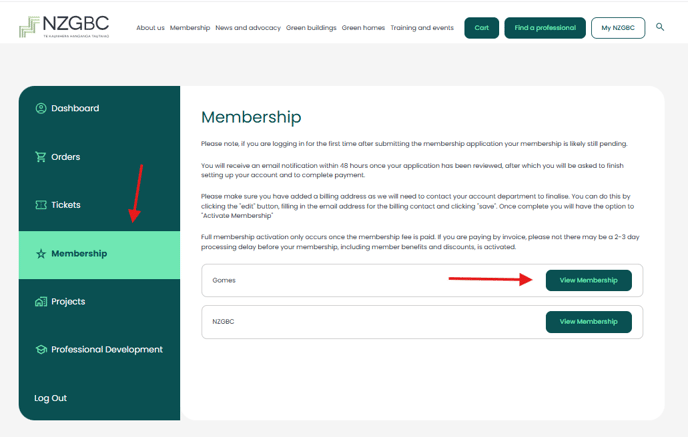Screen dimensions: 688x437
Task: View Membership for NZGBC
Action: click(x=588, y=322)
